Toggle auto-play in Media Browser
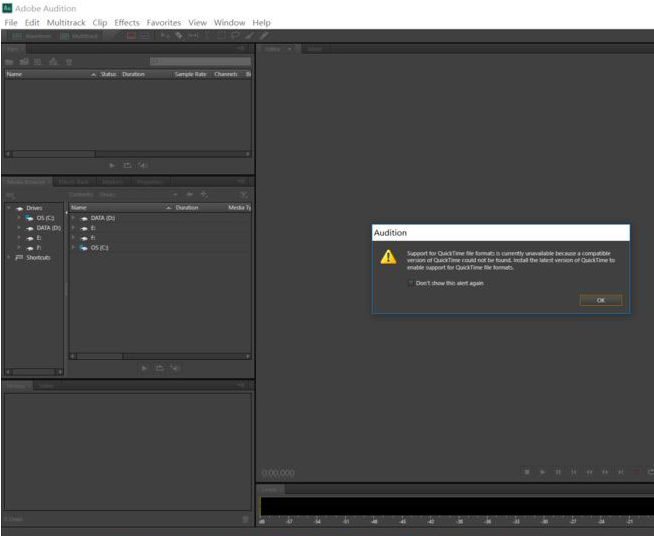 175,368
